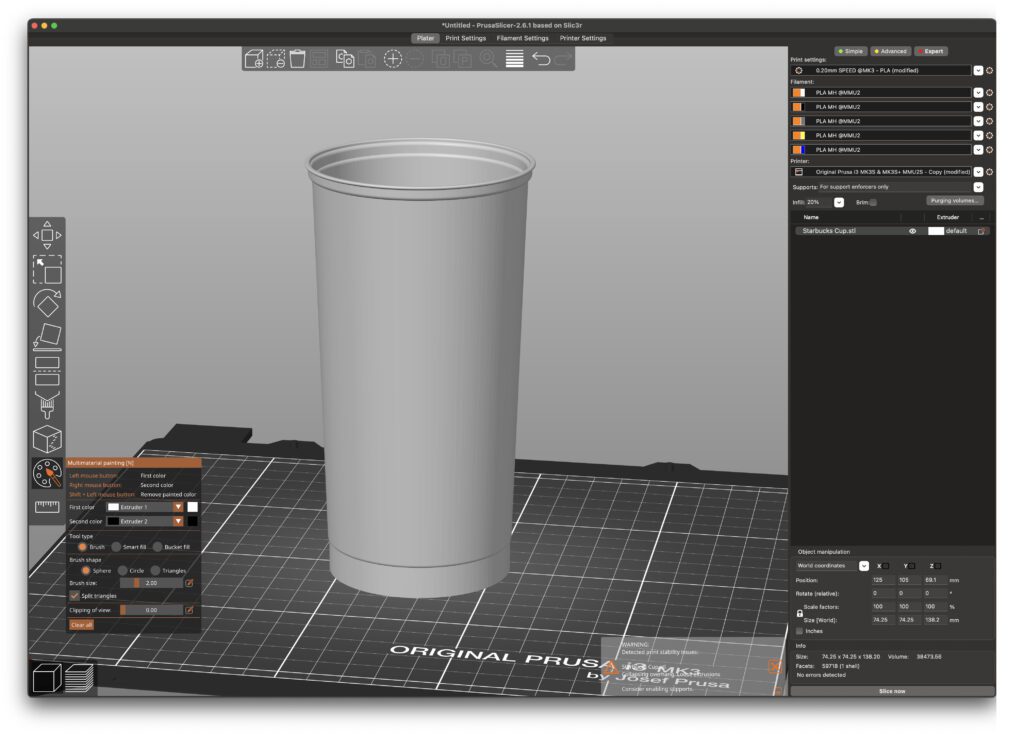This screenshot has width=1024, height=734.
Task: Click the white First color swatch
Action: coord(192,507)
